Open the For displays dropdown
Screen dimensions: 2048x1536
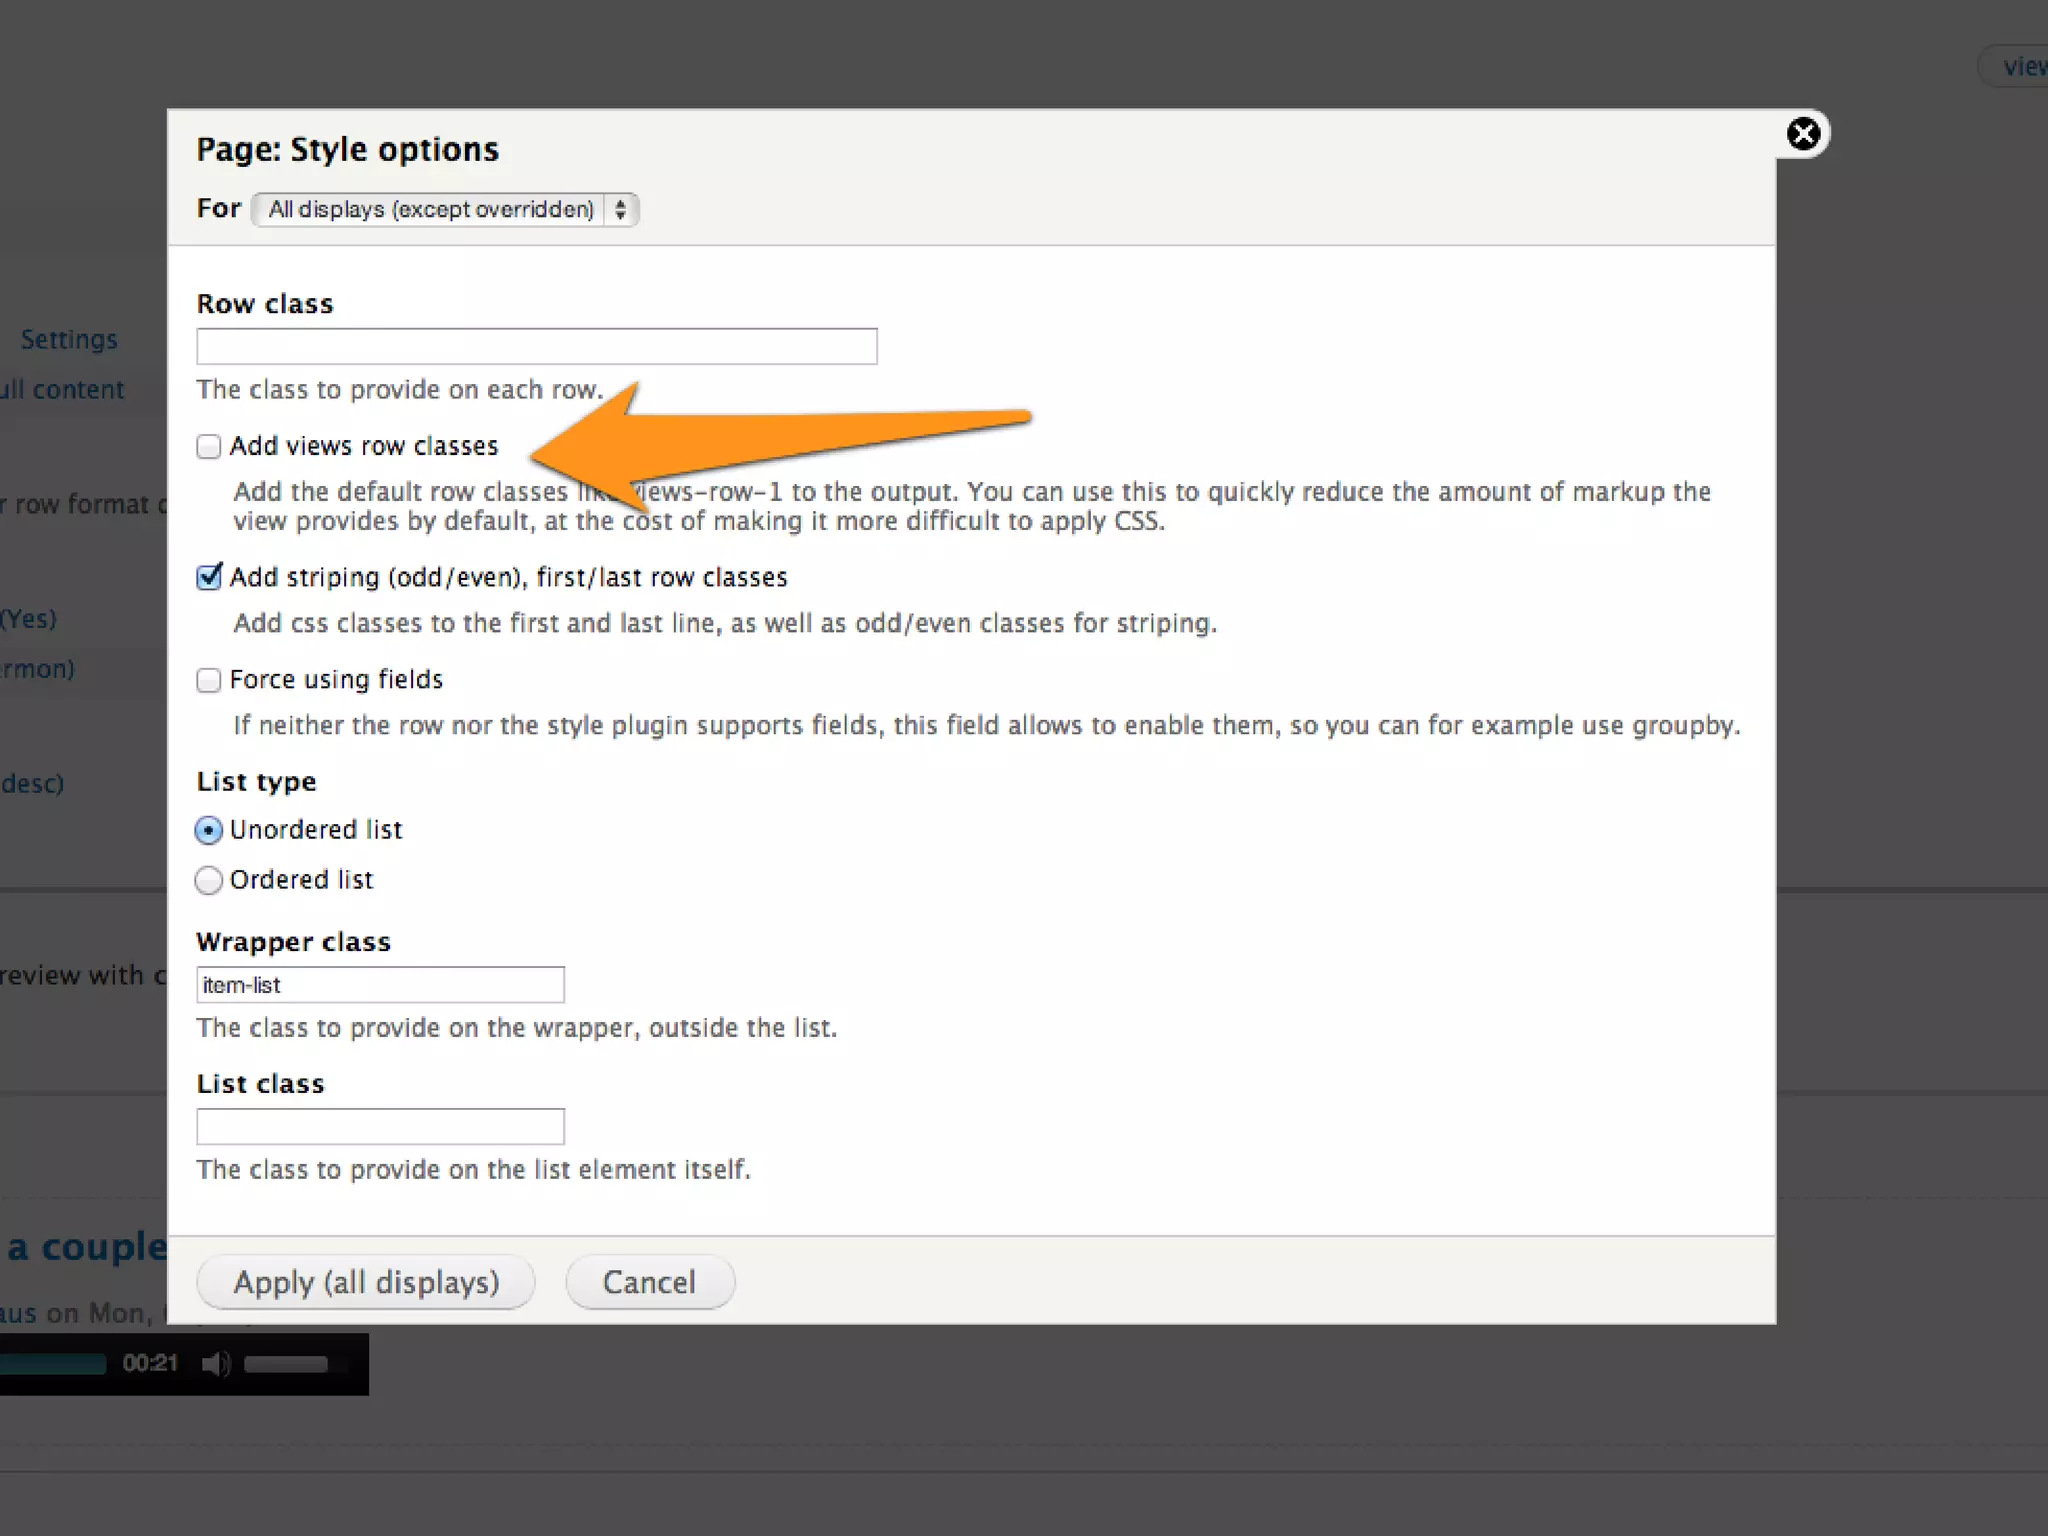tap(431, 209)
